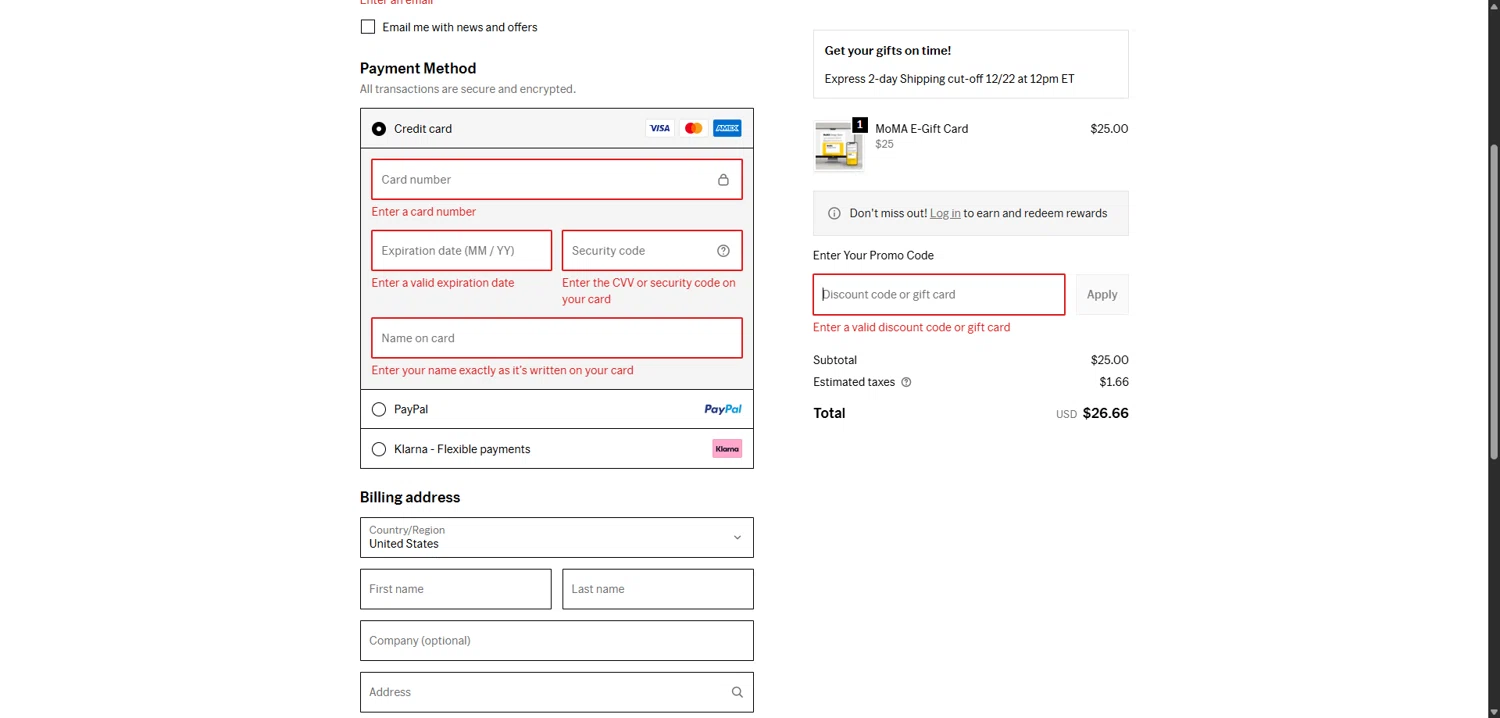Viewport: 1500px width, 718px height.
Task: Click the Visa card logo
Action: pos(659,128)
